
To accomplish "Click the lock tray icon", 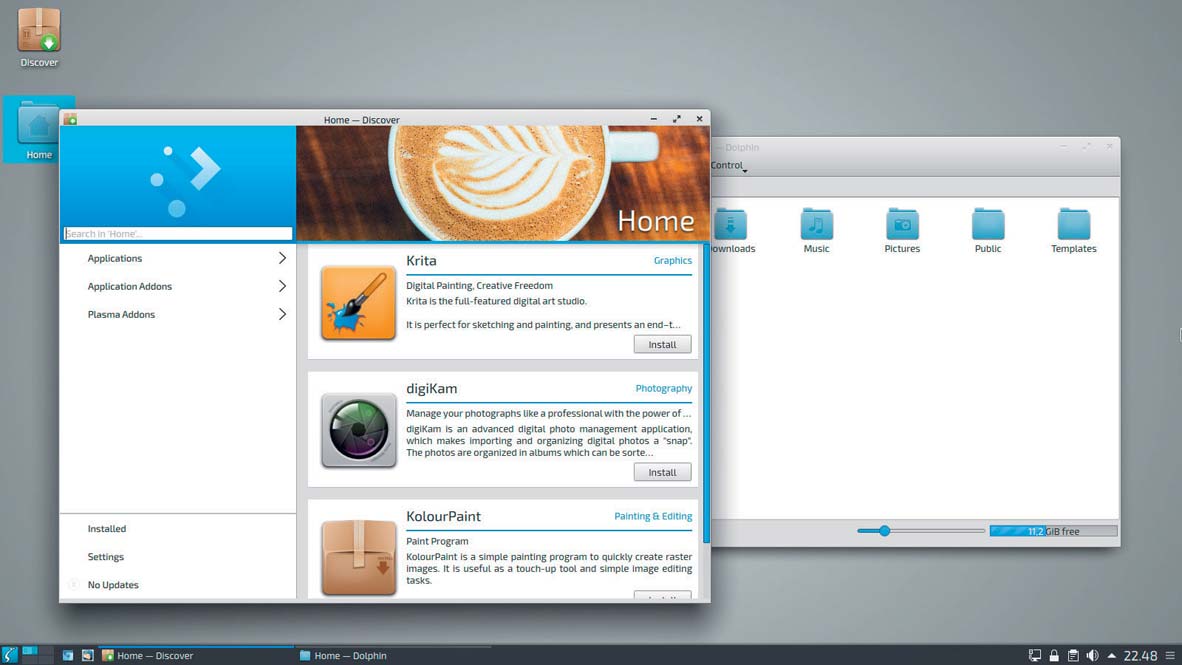I will 1054,656.
